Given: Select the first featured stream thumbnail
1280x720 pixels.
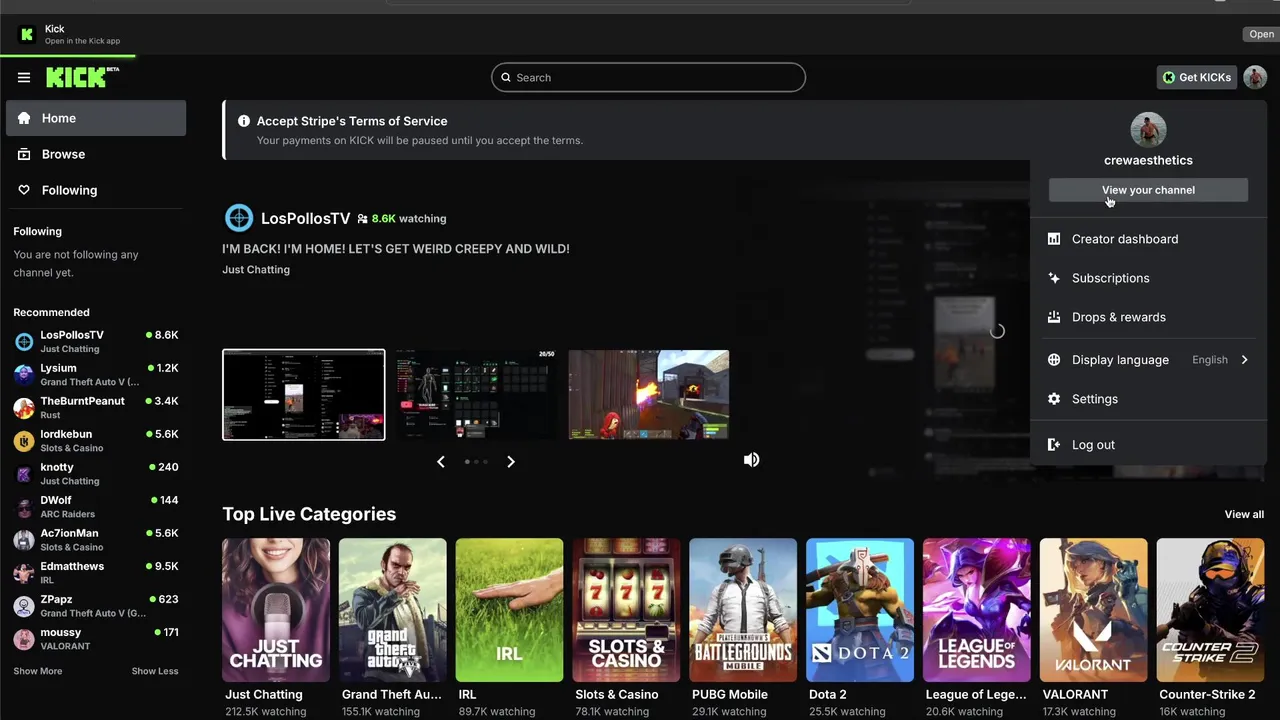Looking at the screenshot, I should coord(304,395).
